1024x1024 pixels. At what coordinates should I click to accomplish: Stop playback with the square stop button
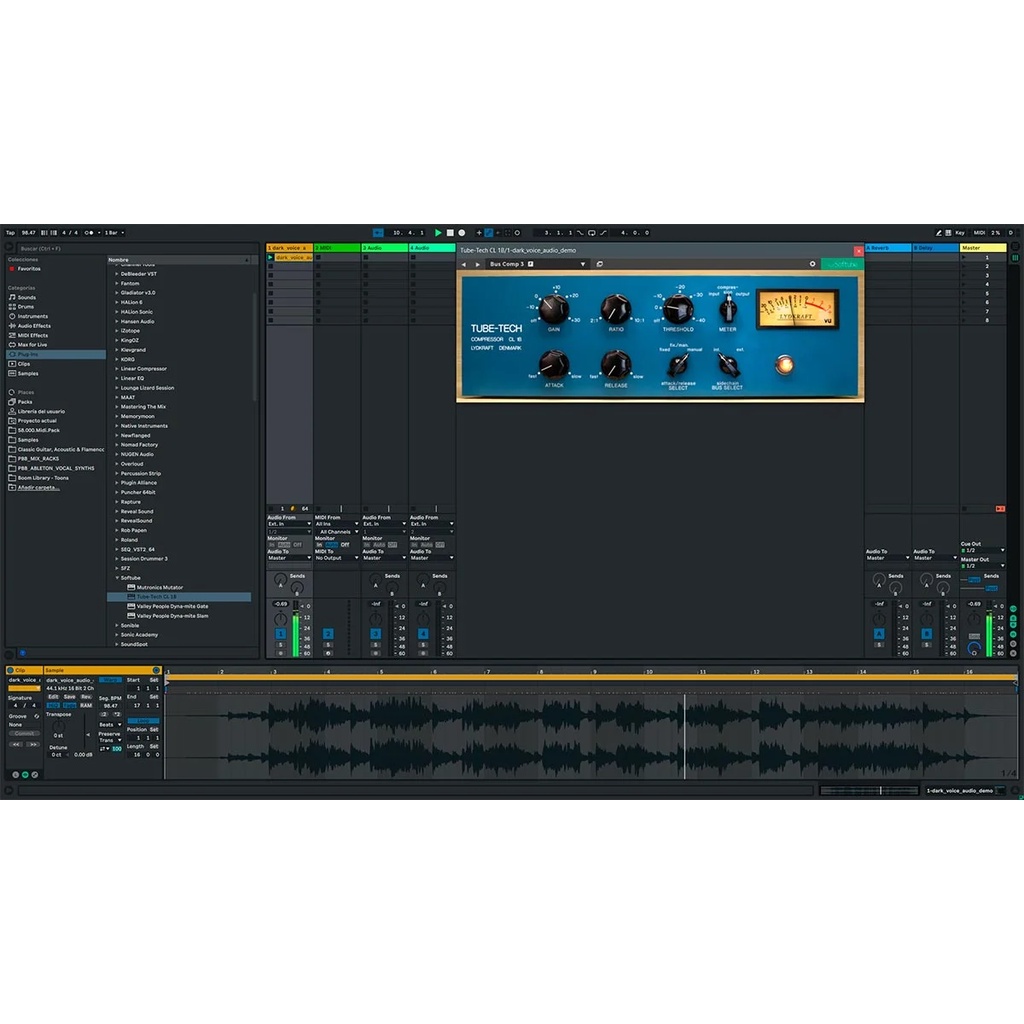pos(450,232)
